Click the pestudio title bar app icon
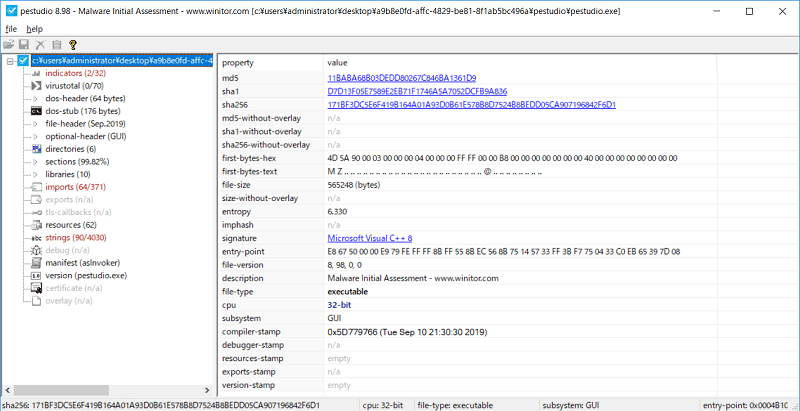The image size is (800, 411). point(14,11)
